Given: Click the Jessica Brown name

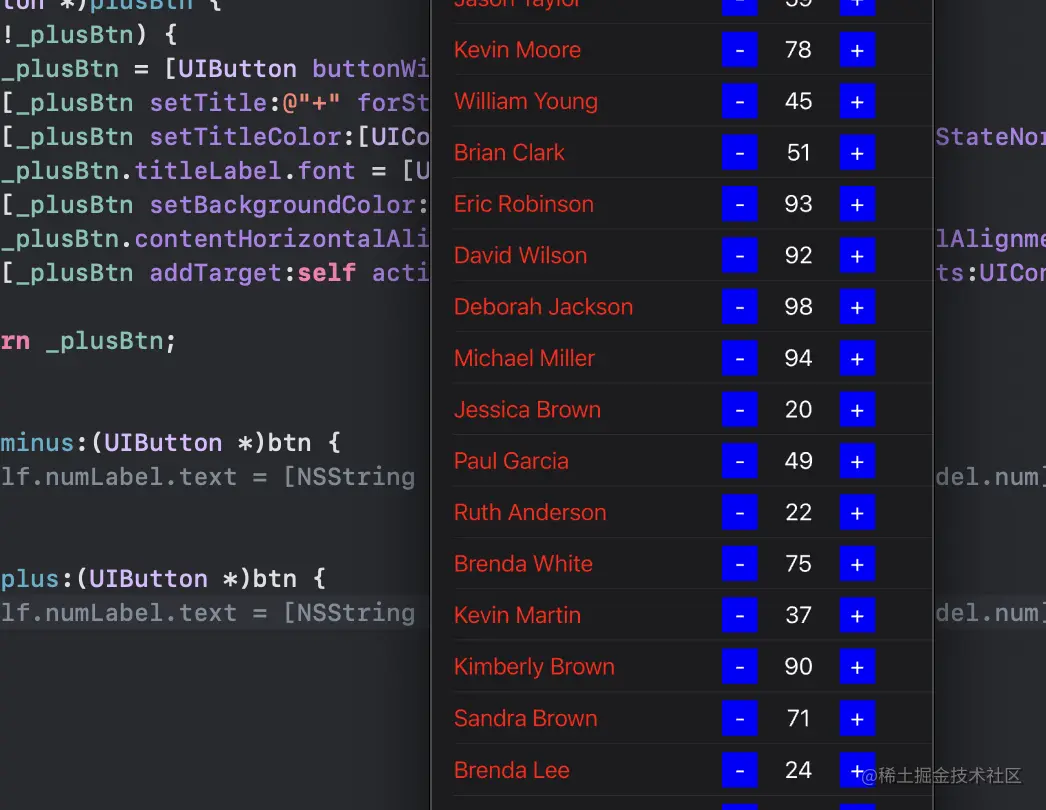Looking at the screenshot, I should [x=527, y=410].
